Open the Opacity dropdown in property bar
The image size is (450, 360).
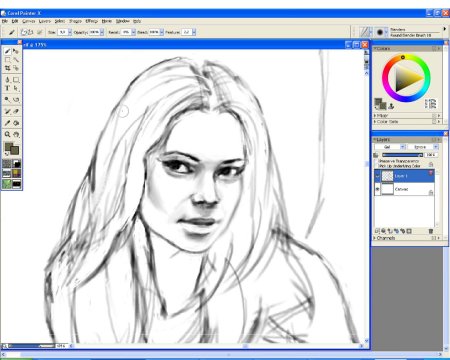[x=102, y=32]
